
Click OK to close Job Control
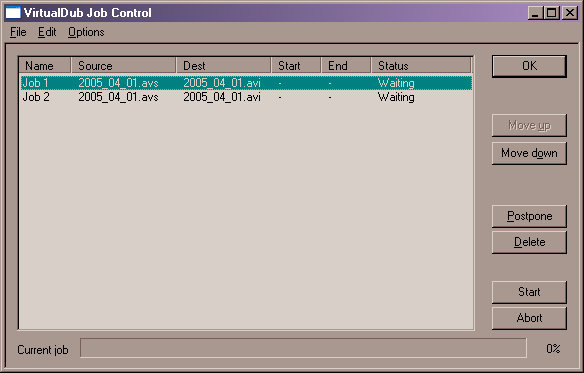click(529, 66)
